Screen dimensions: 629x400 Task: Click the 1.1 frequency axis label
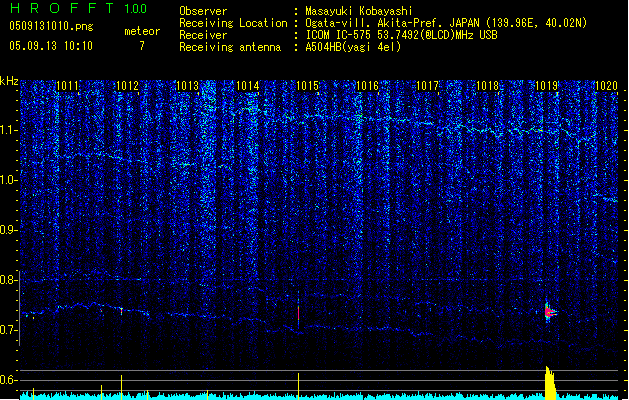[x=9, y=130]
